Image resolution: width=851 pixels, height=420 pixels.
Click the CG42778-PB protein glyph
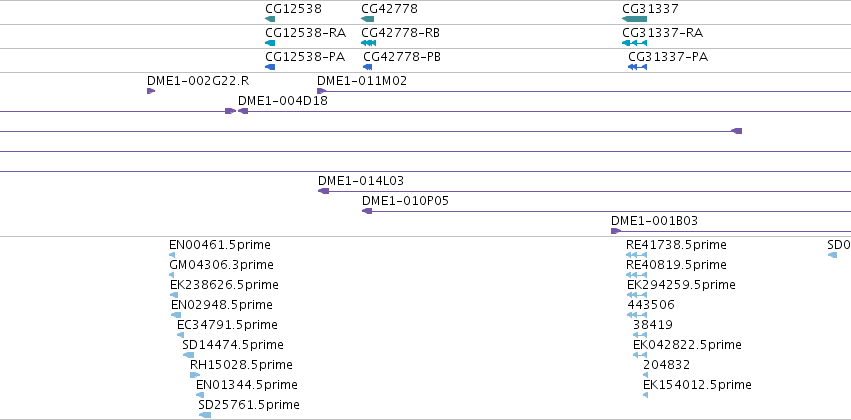pos(367,67)
